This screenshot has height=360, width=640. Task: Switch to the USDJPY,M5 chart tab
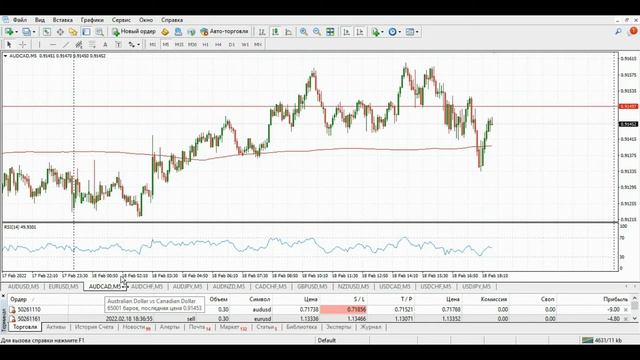pos(476,287)
